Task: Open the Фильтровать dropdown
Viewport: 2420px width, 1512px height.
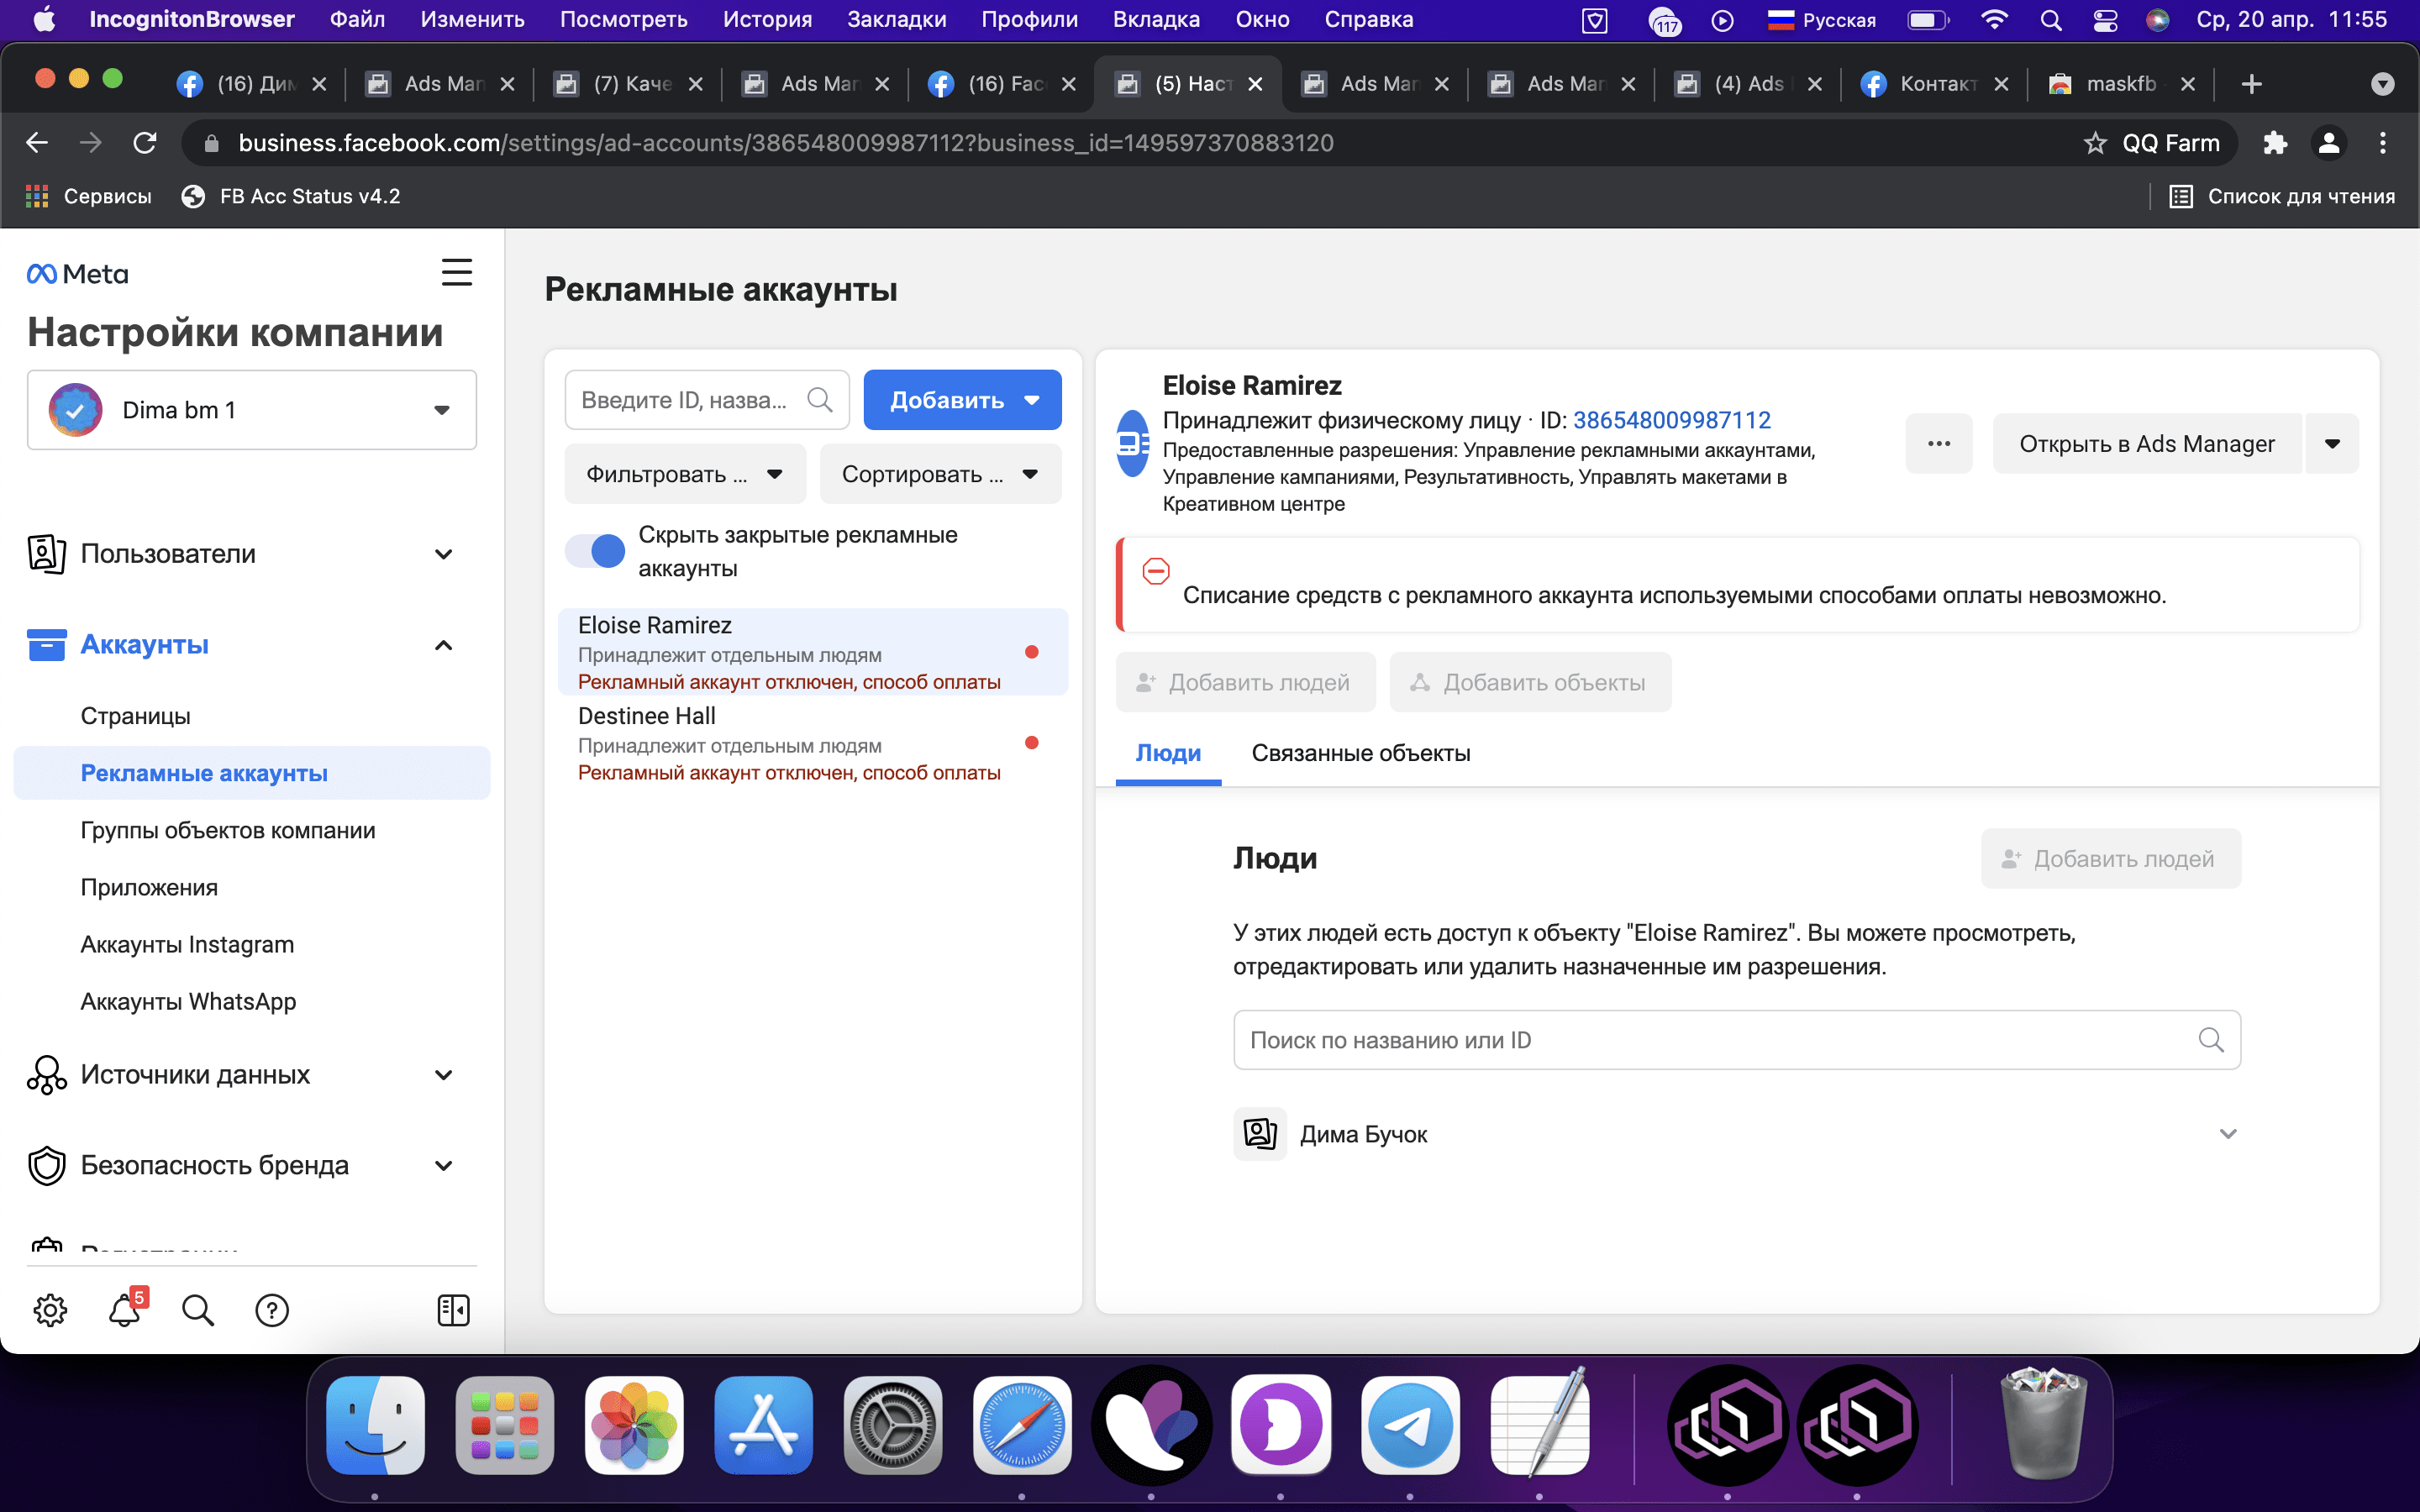Action: tap(685, 474)
